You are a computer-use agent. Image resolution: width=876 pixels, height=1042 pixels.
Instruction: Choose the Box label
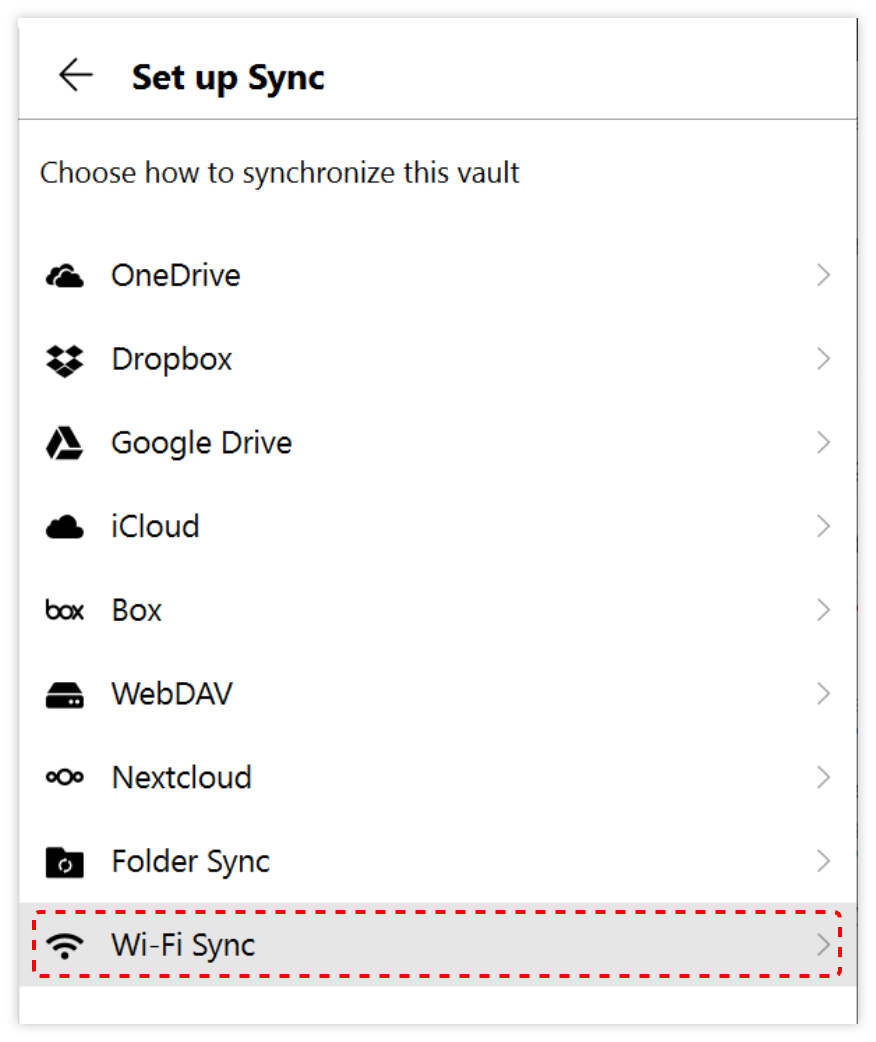tap(136, 610)
